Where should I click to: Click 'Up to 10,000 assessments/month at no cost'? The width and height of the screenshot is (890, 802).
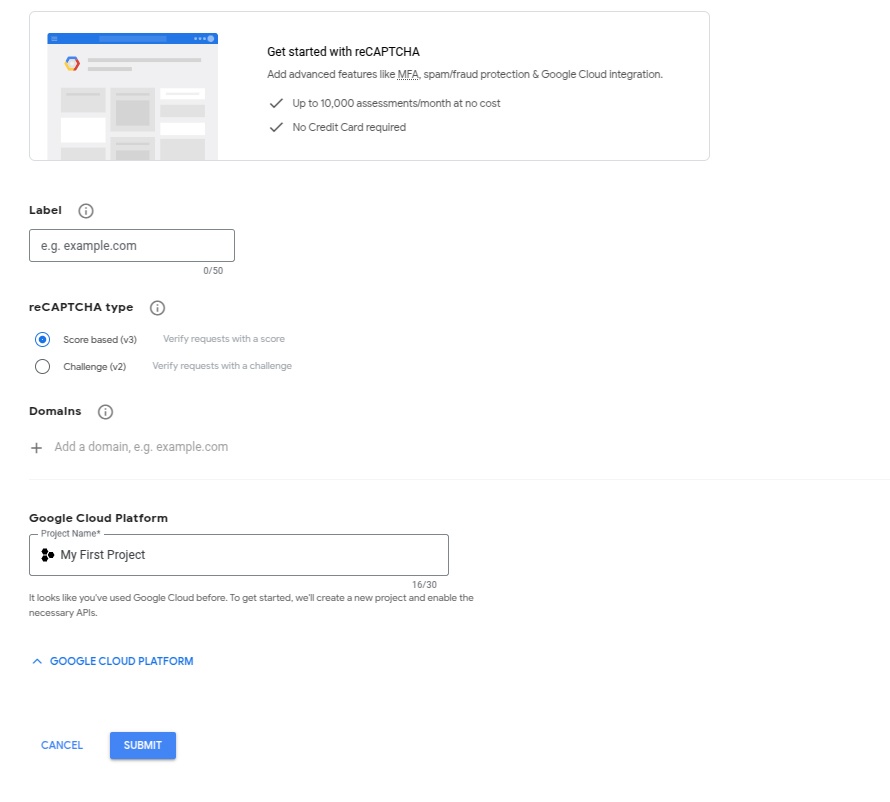pyautogui.click(x=396, y=103)
